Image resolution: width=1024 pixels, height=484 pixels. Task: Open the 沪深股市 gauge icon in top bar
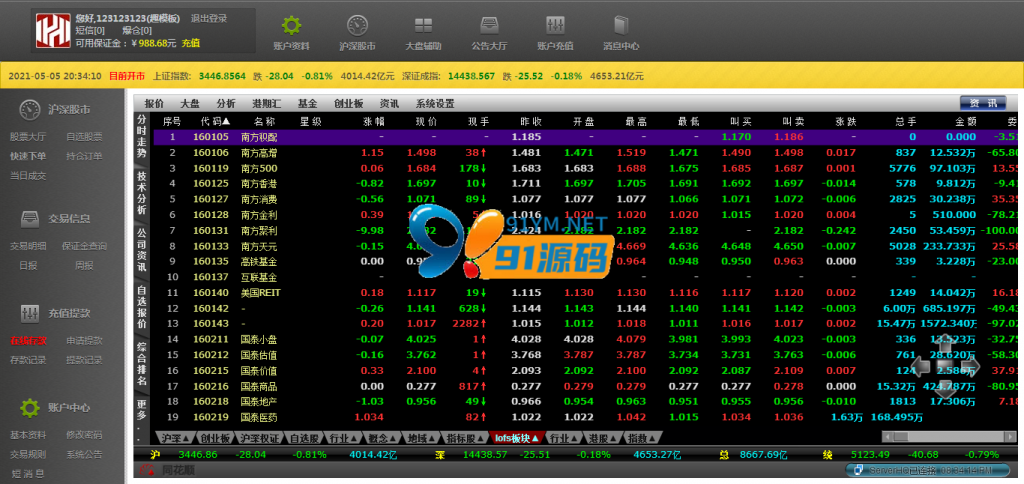[357, 26]
